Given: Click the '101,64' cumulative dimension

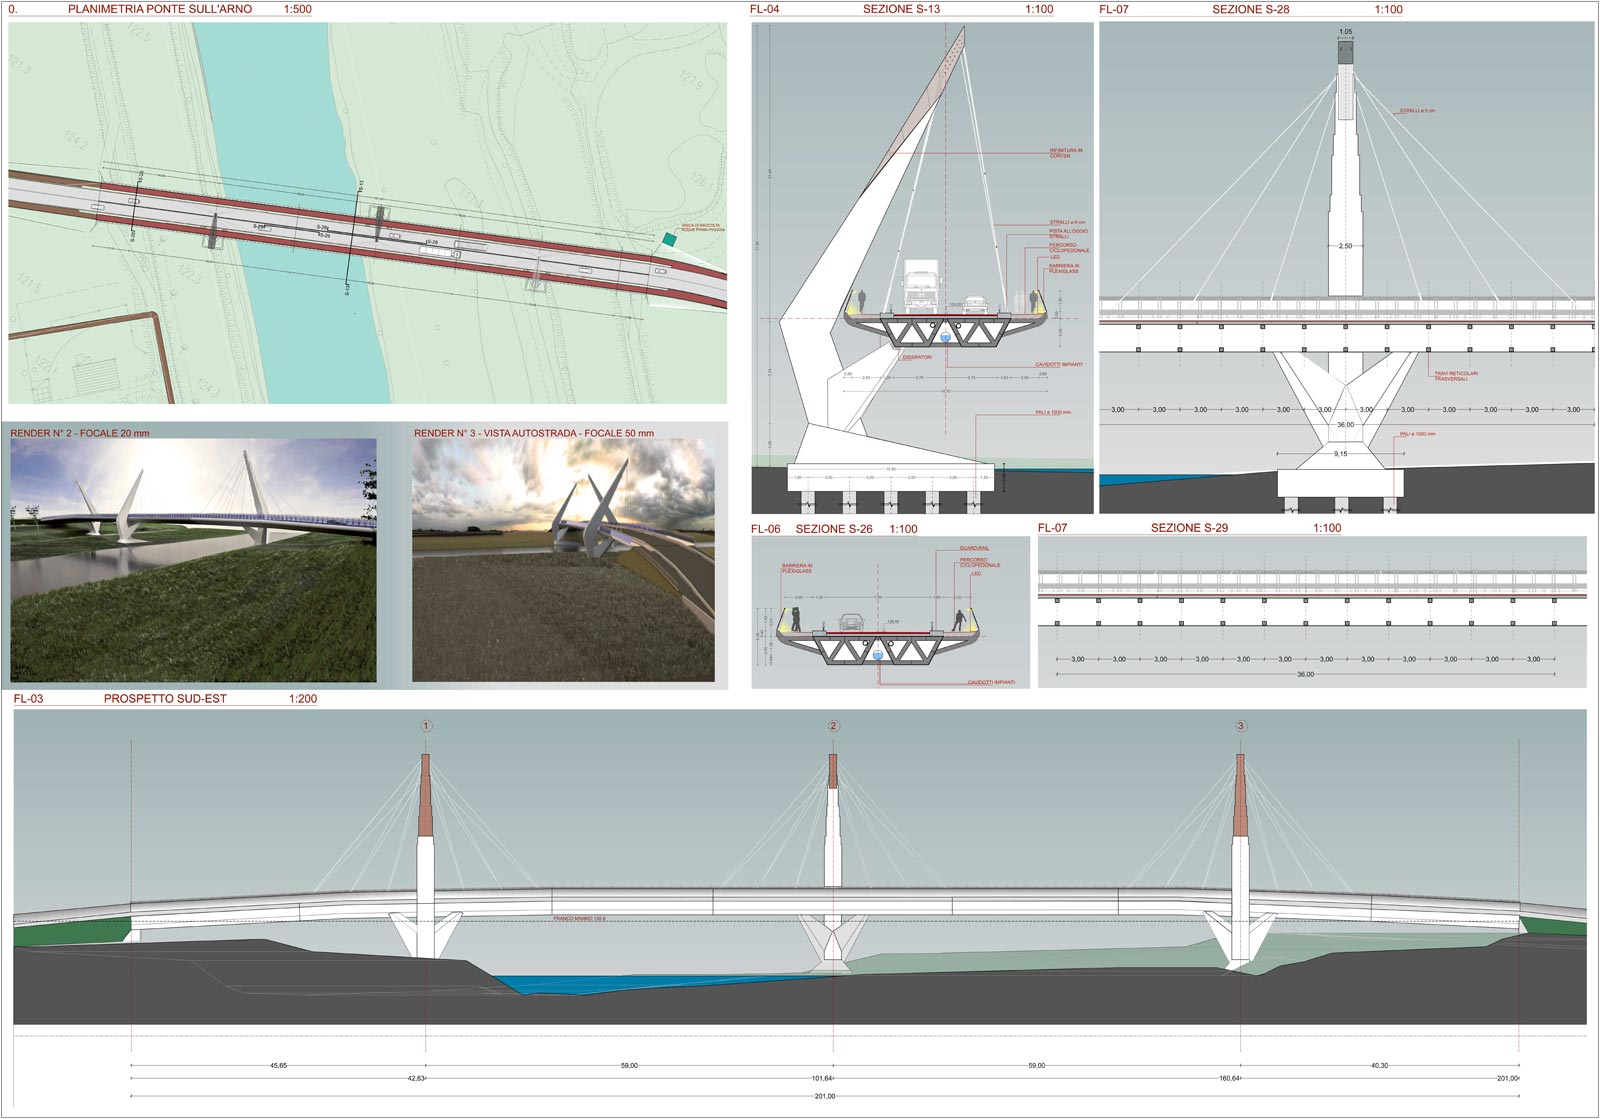Looking at the screenshot, I should pyautogui.click(x=821, y=1079).
